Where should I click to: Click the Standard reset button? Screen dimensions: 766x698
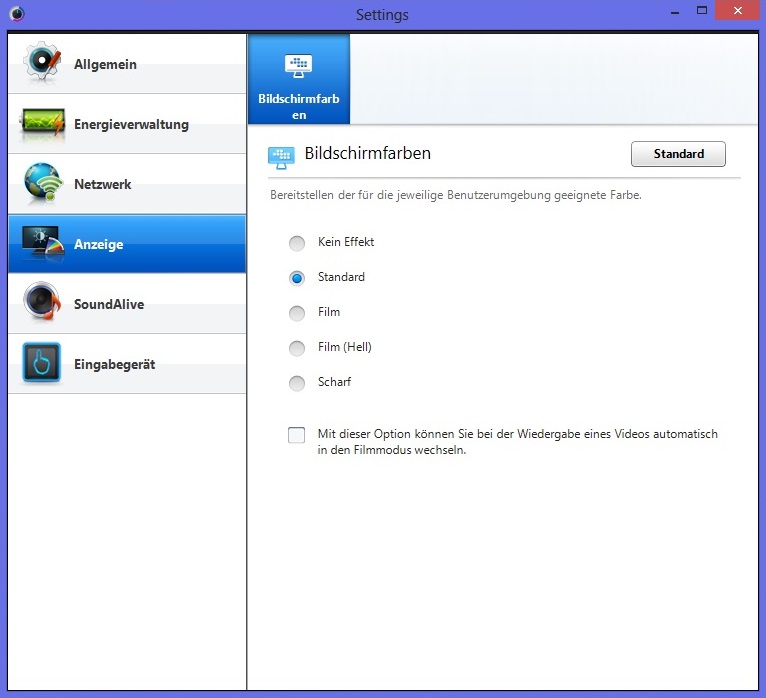(678, 154)
